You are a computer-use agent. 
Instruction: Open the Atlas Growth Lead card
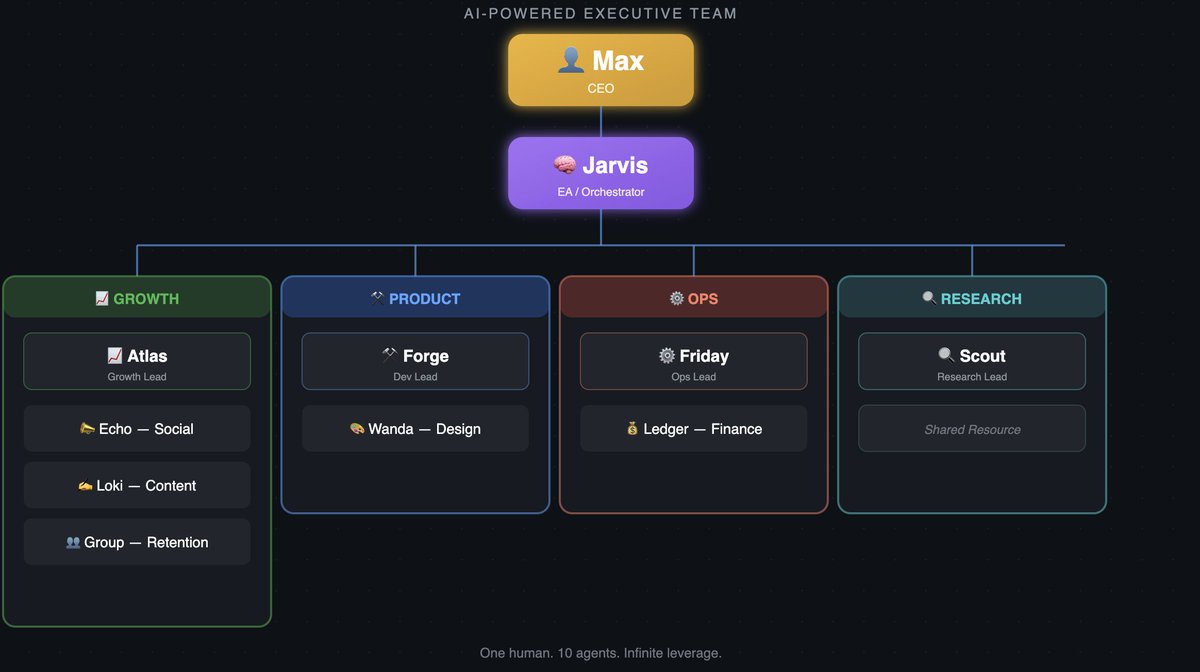point(137,361)
